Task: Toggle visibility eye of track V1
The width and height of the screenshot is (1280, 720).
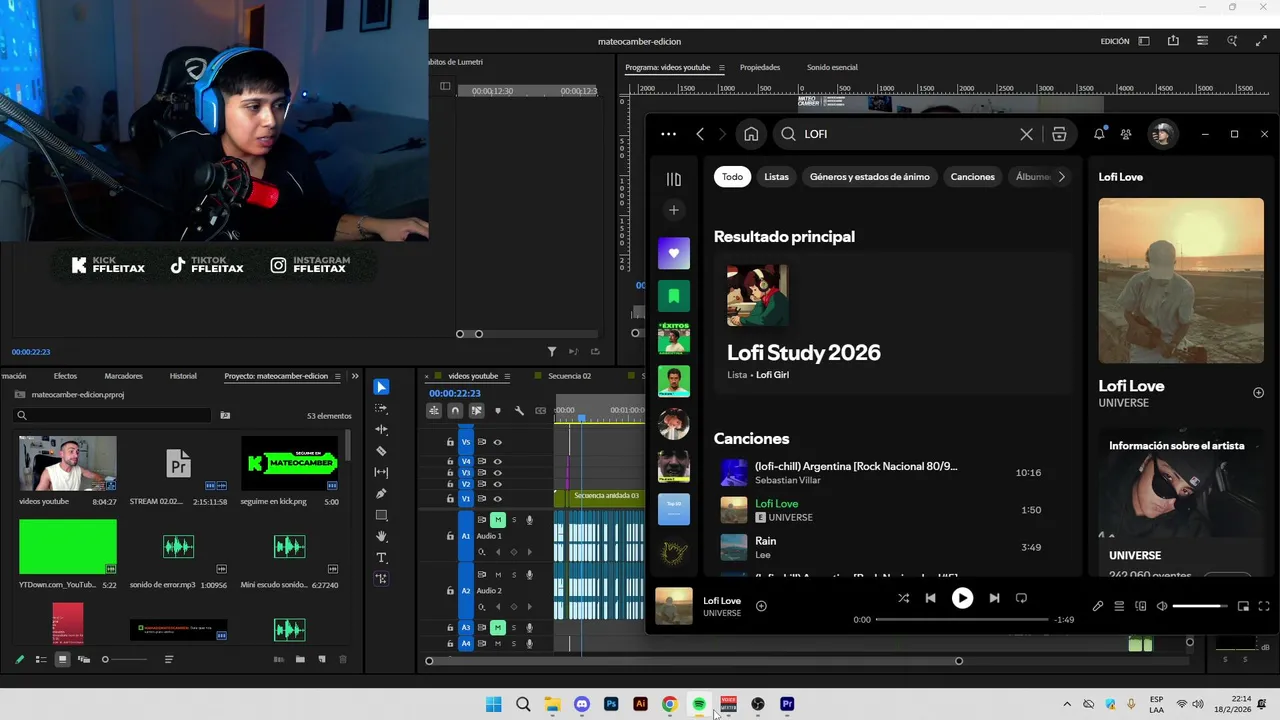Action: (497, 499)
